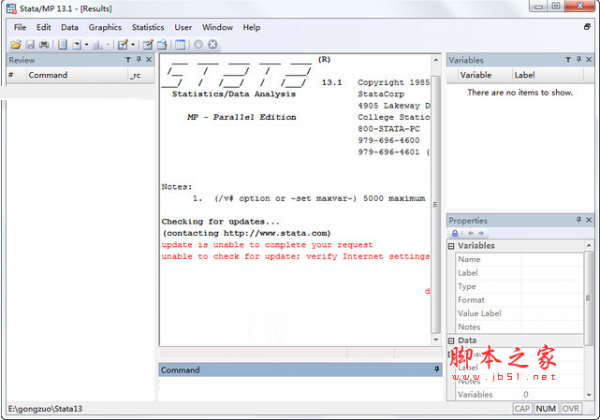Click inside the Command input area
The height and width of the screenshot is (420, 600).
[300, 388]
